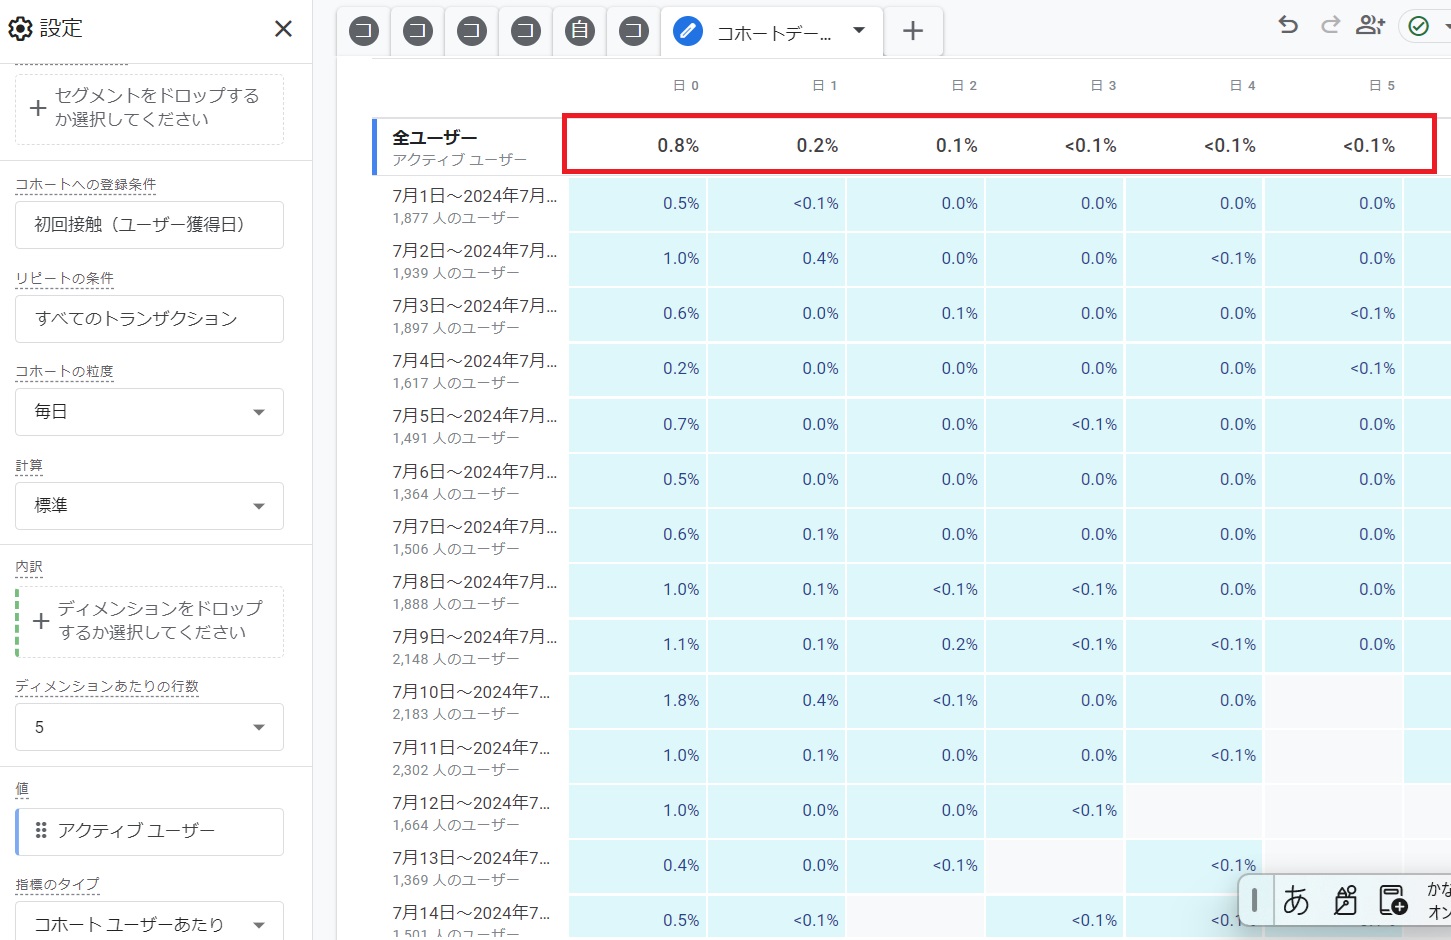Expand ディメンションあたりの行数 dropdown showing 5
The image size is (1451, 940).
pyautogui.click(x=149, y=727)
